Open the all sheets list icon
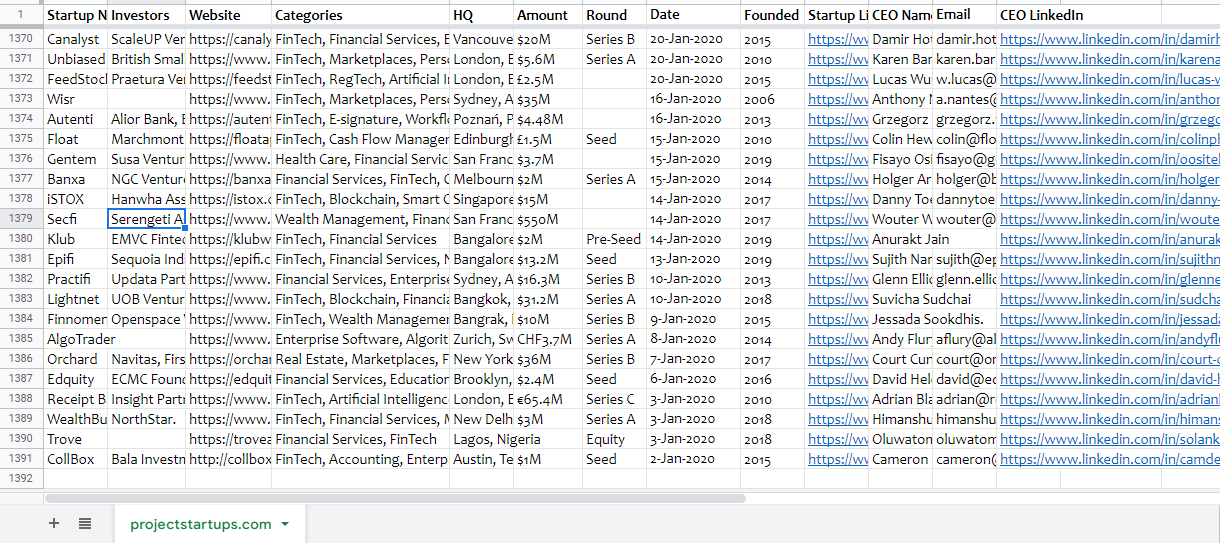 coord(85,523)
